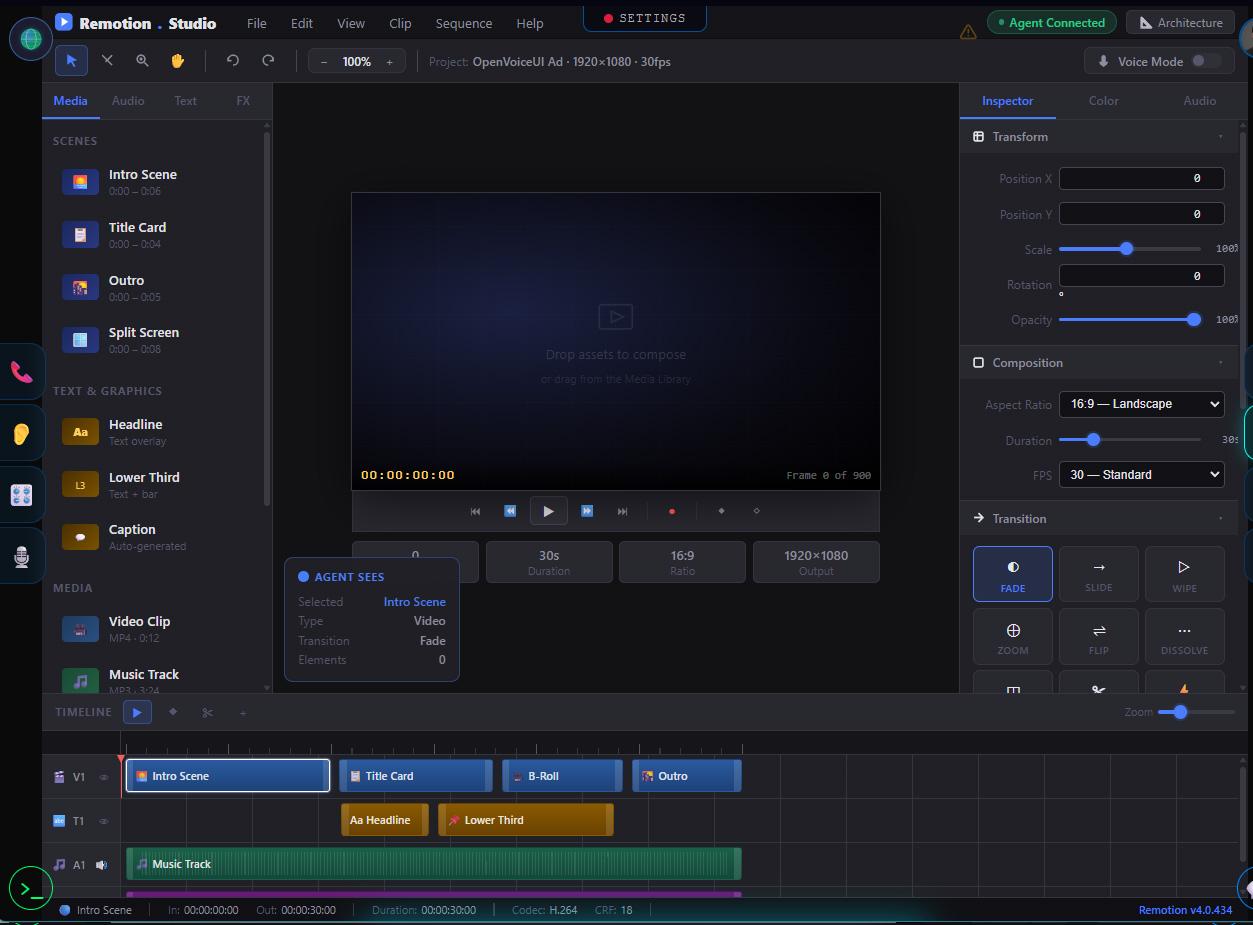Image resolution: width=1253 pixels, height=925 pixels.
Task: Select the Hand tool in the toolbar
Action: tap(177, 60)
